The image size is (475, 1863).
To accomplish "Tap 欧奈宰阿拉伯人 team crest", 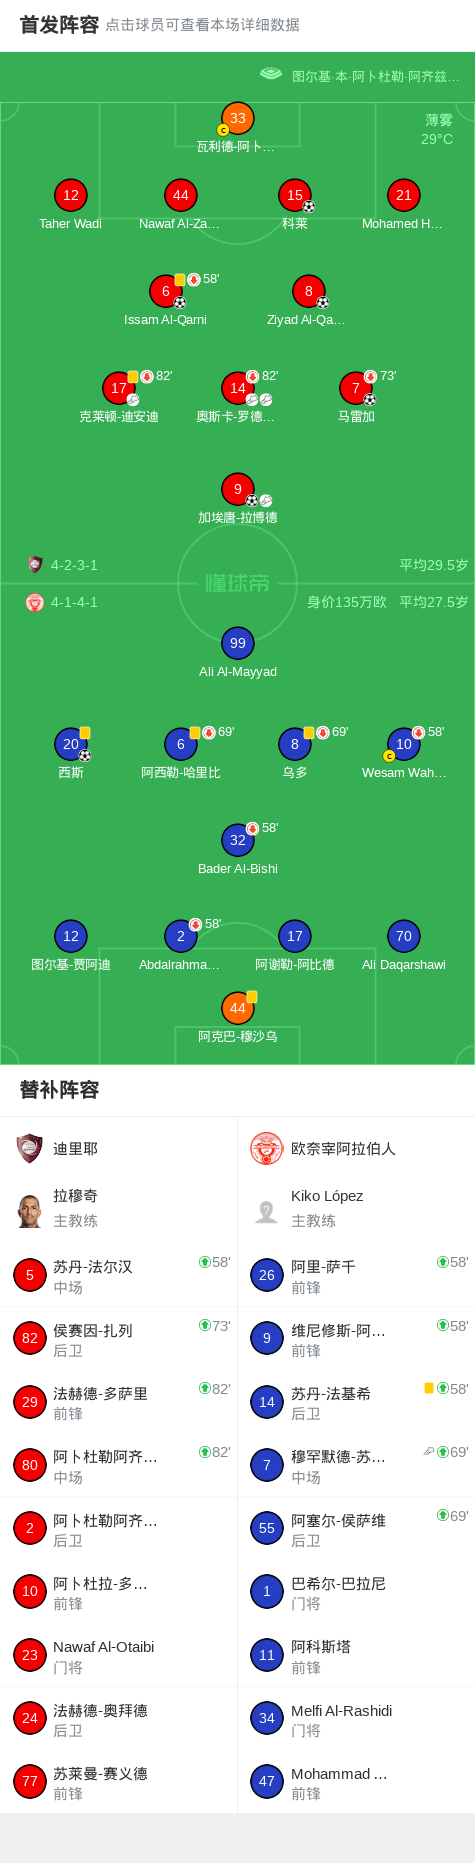I will coord(266,1148).
